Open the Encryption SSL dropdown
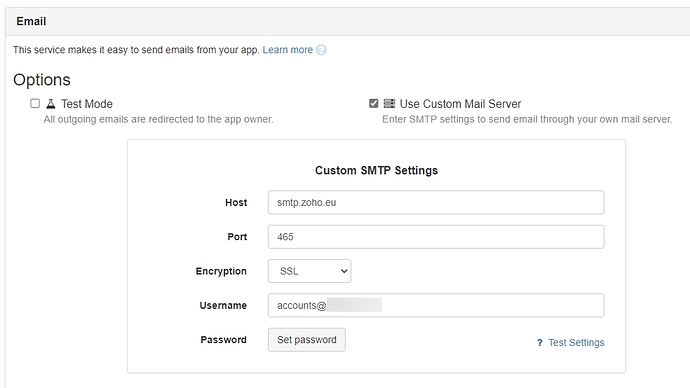The width and height of the screenshot is (690, 388). coord(309,271)
